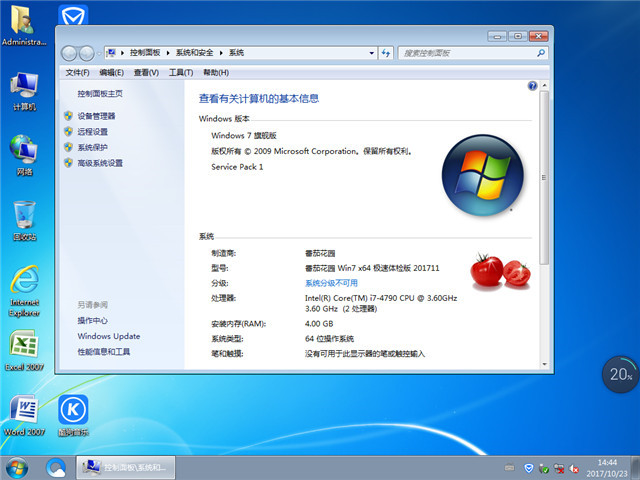
Task: Open 操作中心 link
Action: (93, 320)
